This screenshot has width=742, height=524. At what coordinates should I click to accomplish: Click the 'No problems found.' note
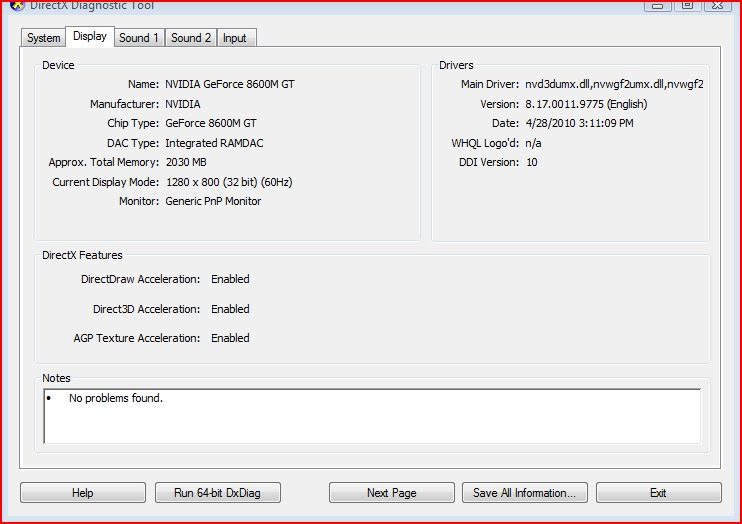point(115,398)
